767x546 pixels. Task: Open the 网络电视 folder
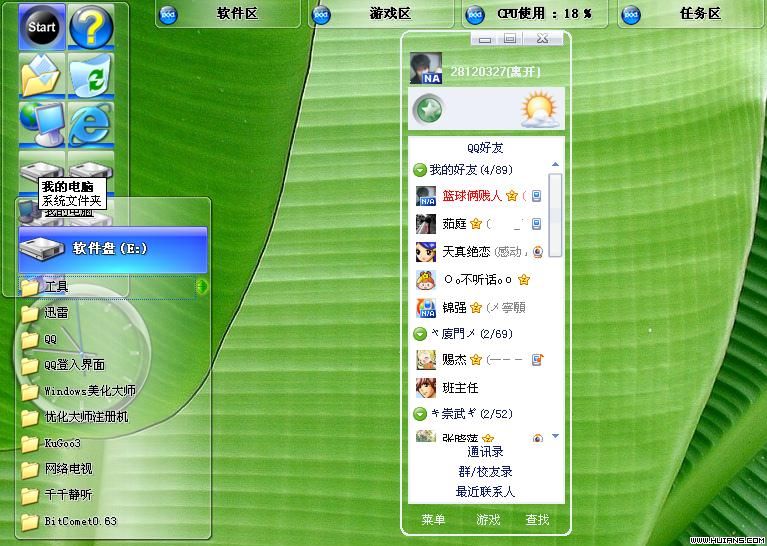pyautogui.click(x=56, y=469)
